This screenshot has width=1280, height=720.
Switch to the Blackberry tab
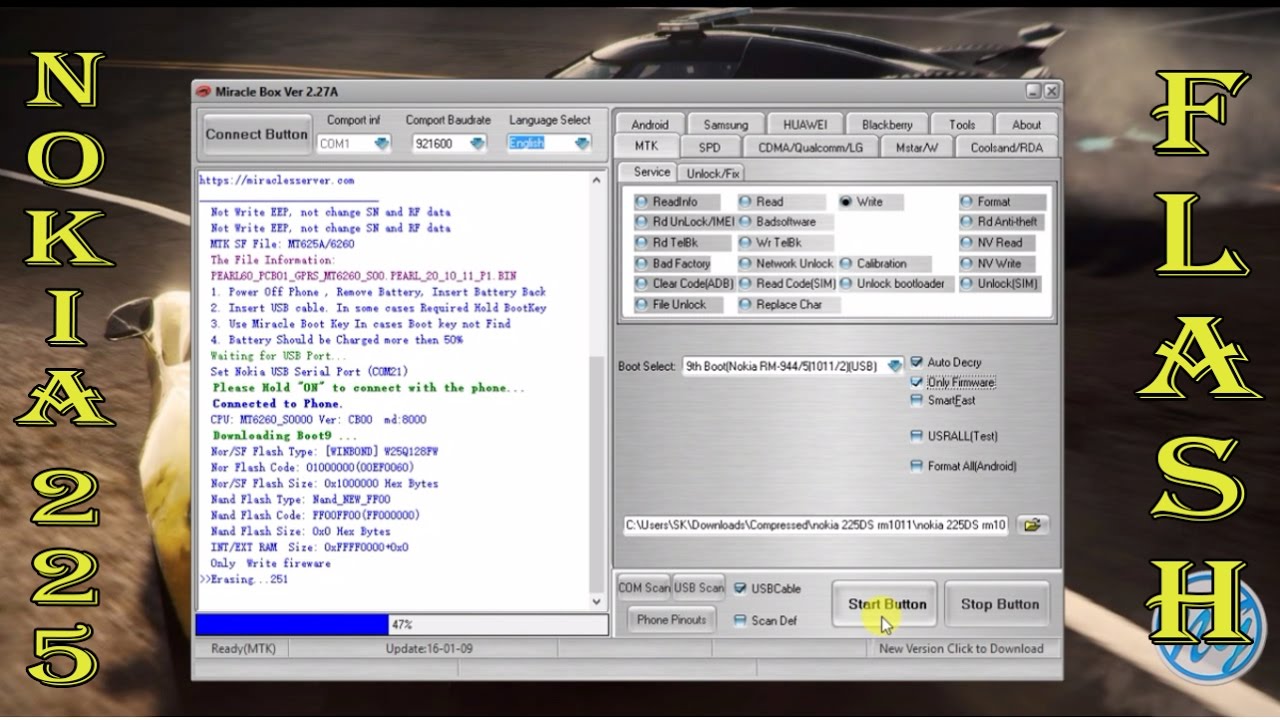point(887,125)
